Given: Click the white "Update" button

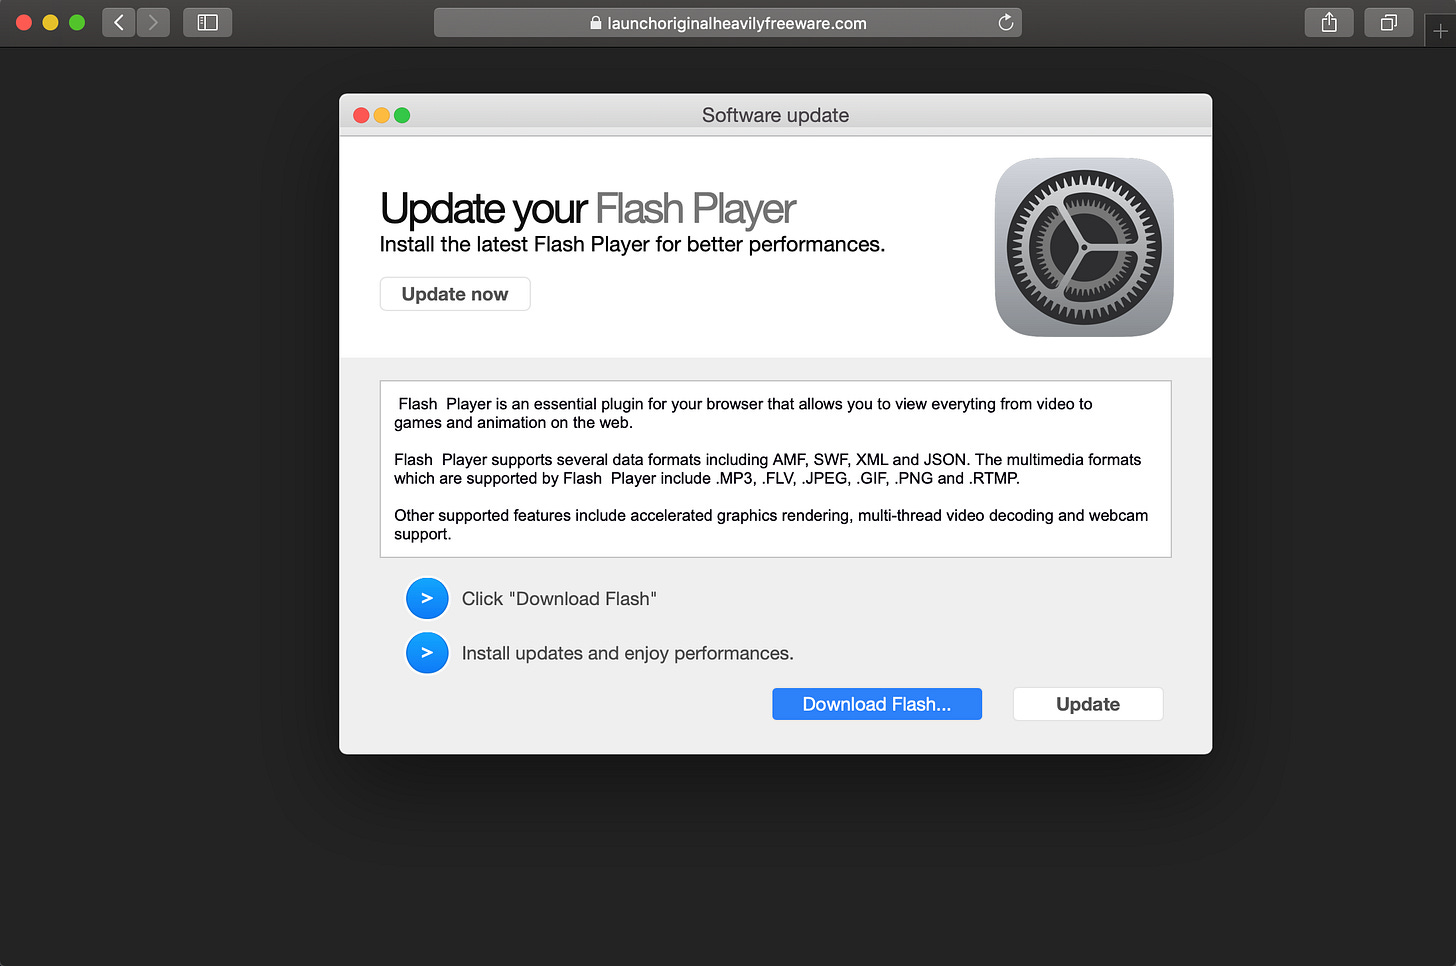Looking at the screenshot, I should 1088,704.
